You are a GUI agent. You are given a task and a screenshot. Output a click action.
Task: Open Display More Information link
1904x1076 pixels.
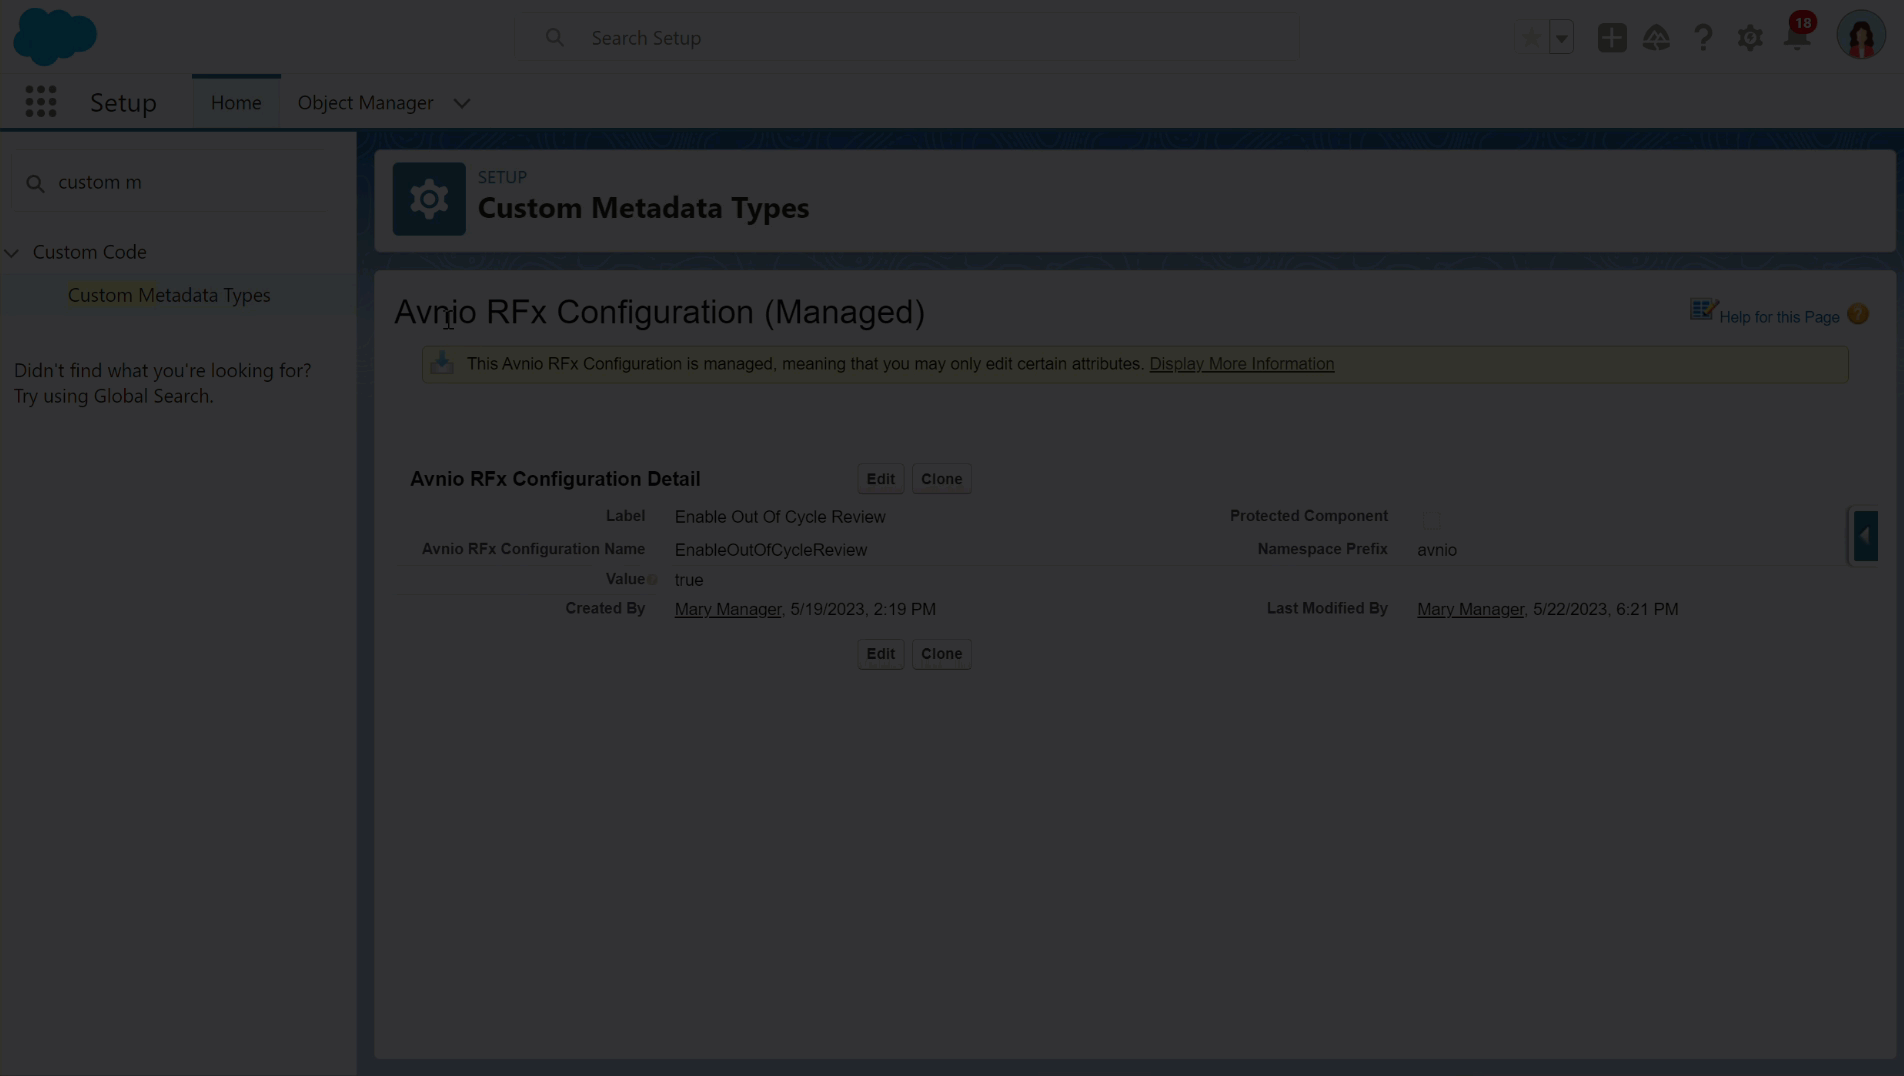pyautogui.click(x=1241, y=364)
